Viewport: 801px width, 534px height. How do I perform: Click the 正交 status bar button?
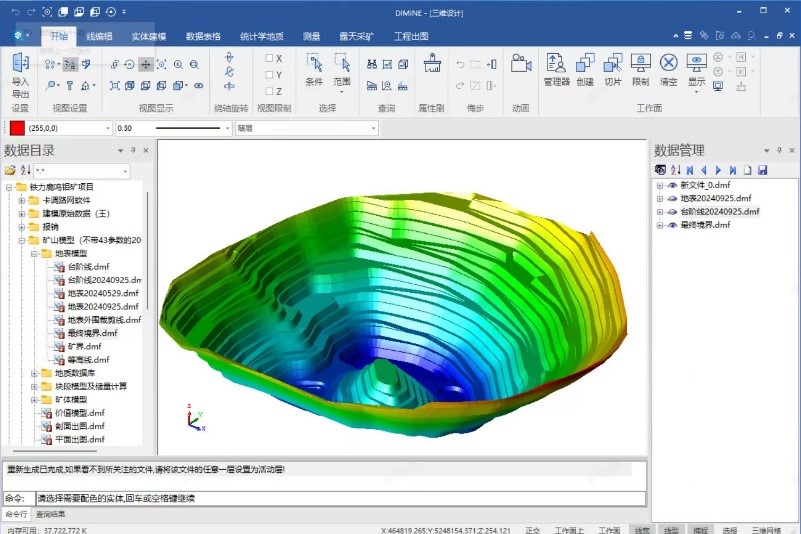532,530
